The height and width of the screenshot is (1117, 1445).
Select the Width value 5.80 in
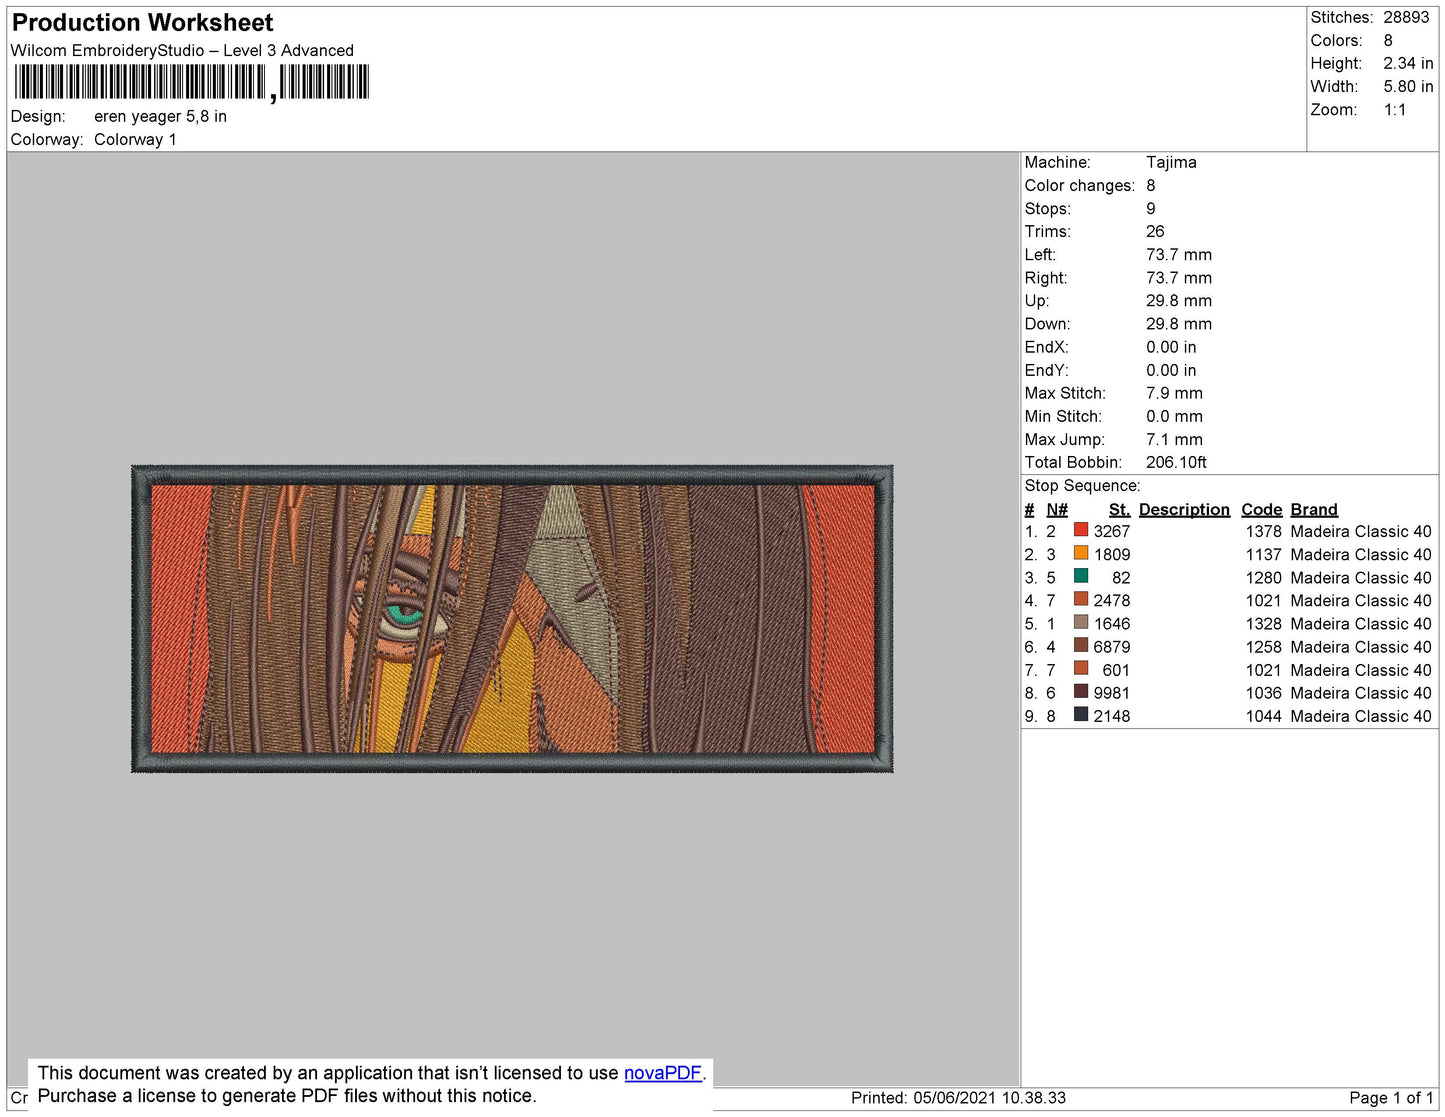[x=1408, y=87]
